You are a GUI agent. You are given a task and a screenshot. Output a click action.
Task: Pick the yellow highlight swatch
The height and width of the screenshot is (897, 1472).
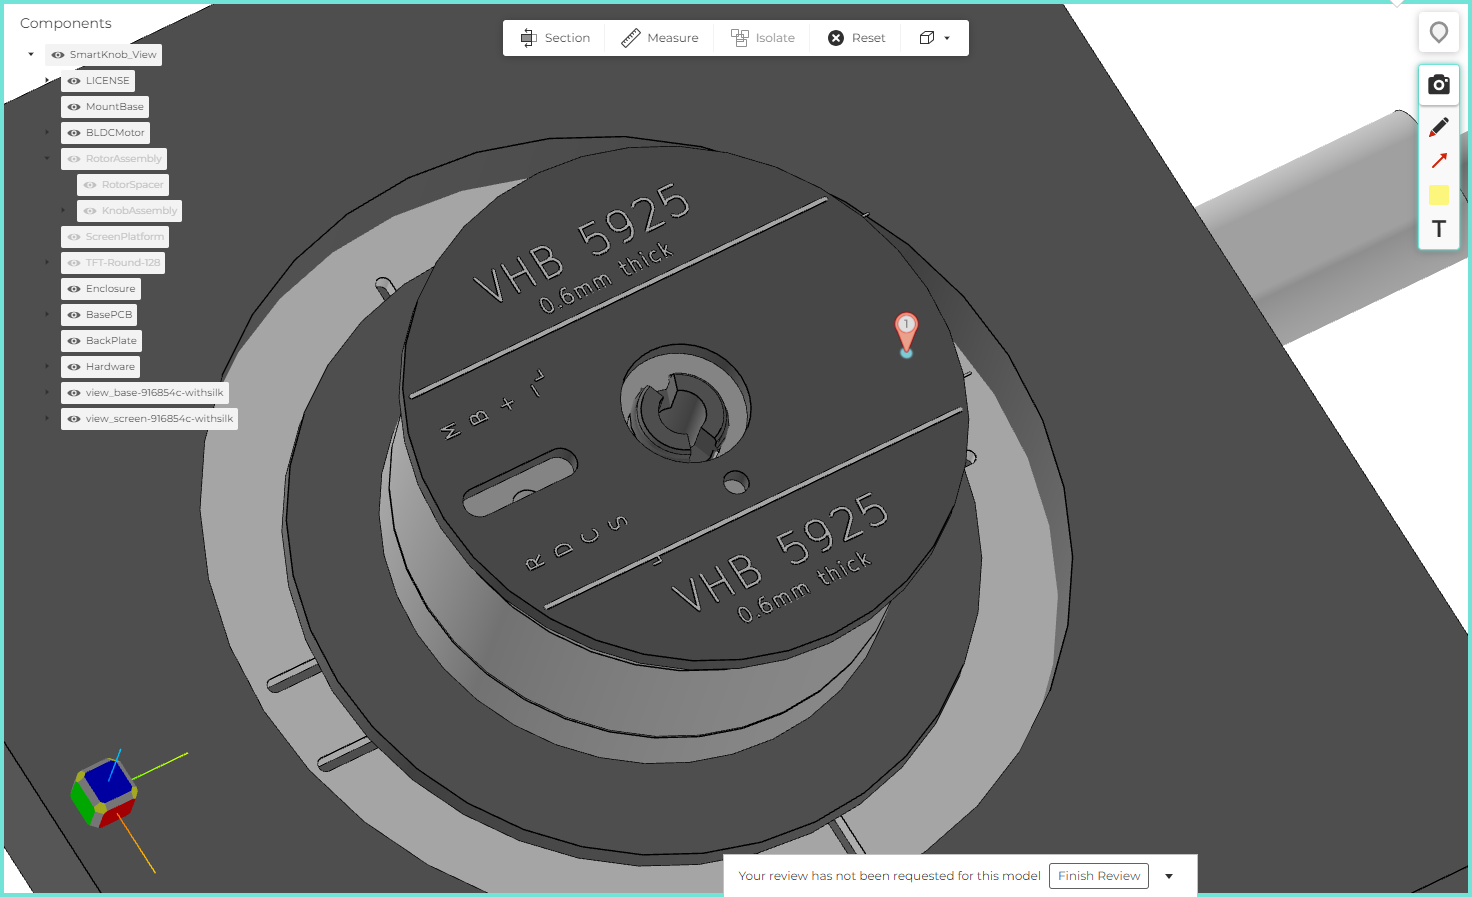point(1439,195)
